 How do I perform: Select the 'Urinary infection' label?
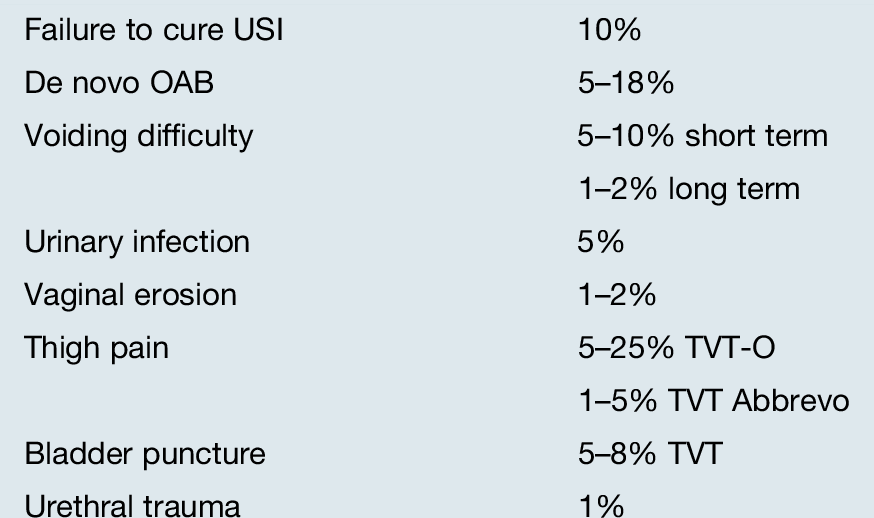click(137, 242)
